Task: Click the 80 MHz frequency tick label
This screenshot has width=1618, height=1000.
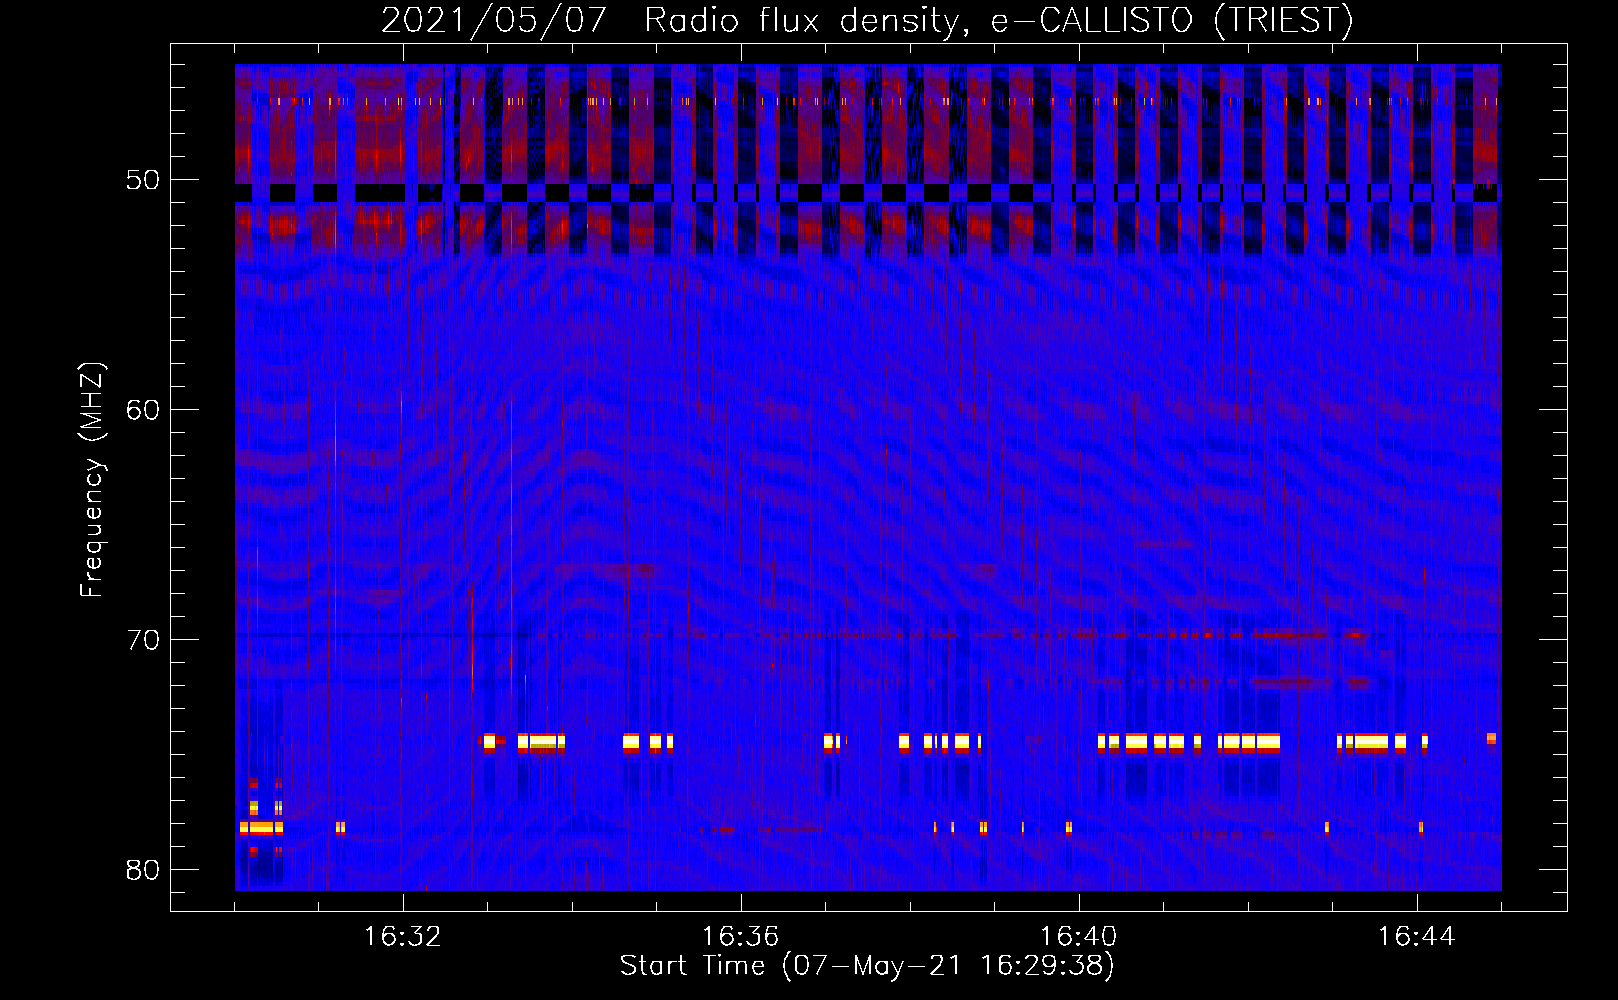Action: 143,870
